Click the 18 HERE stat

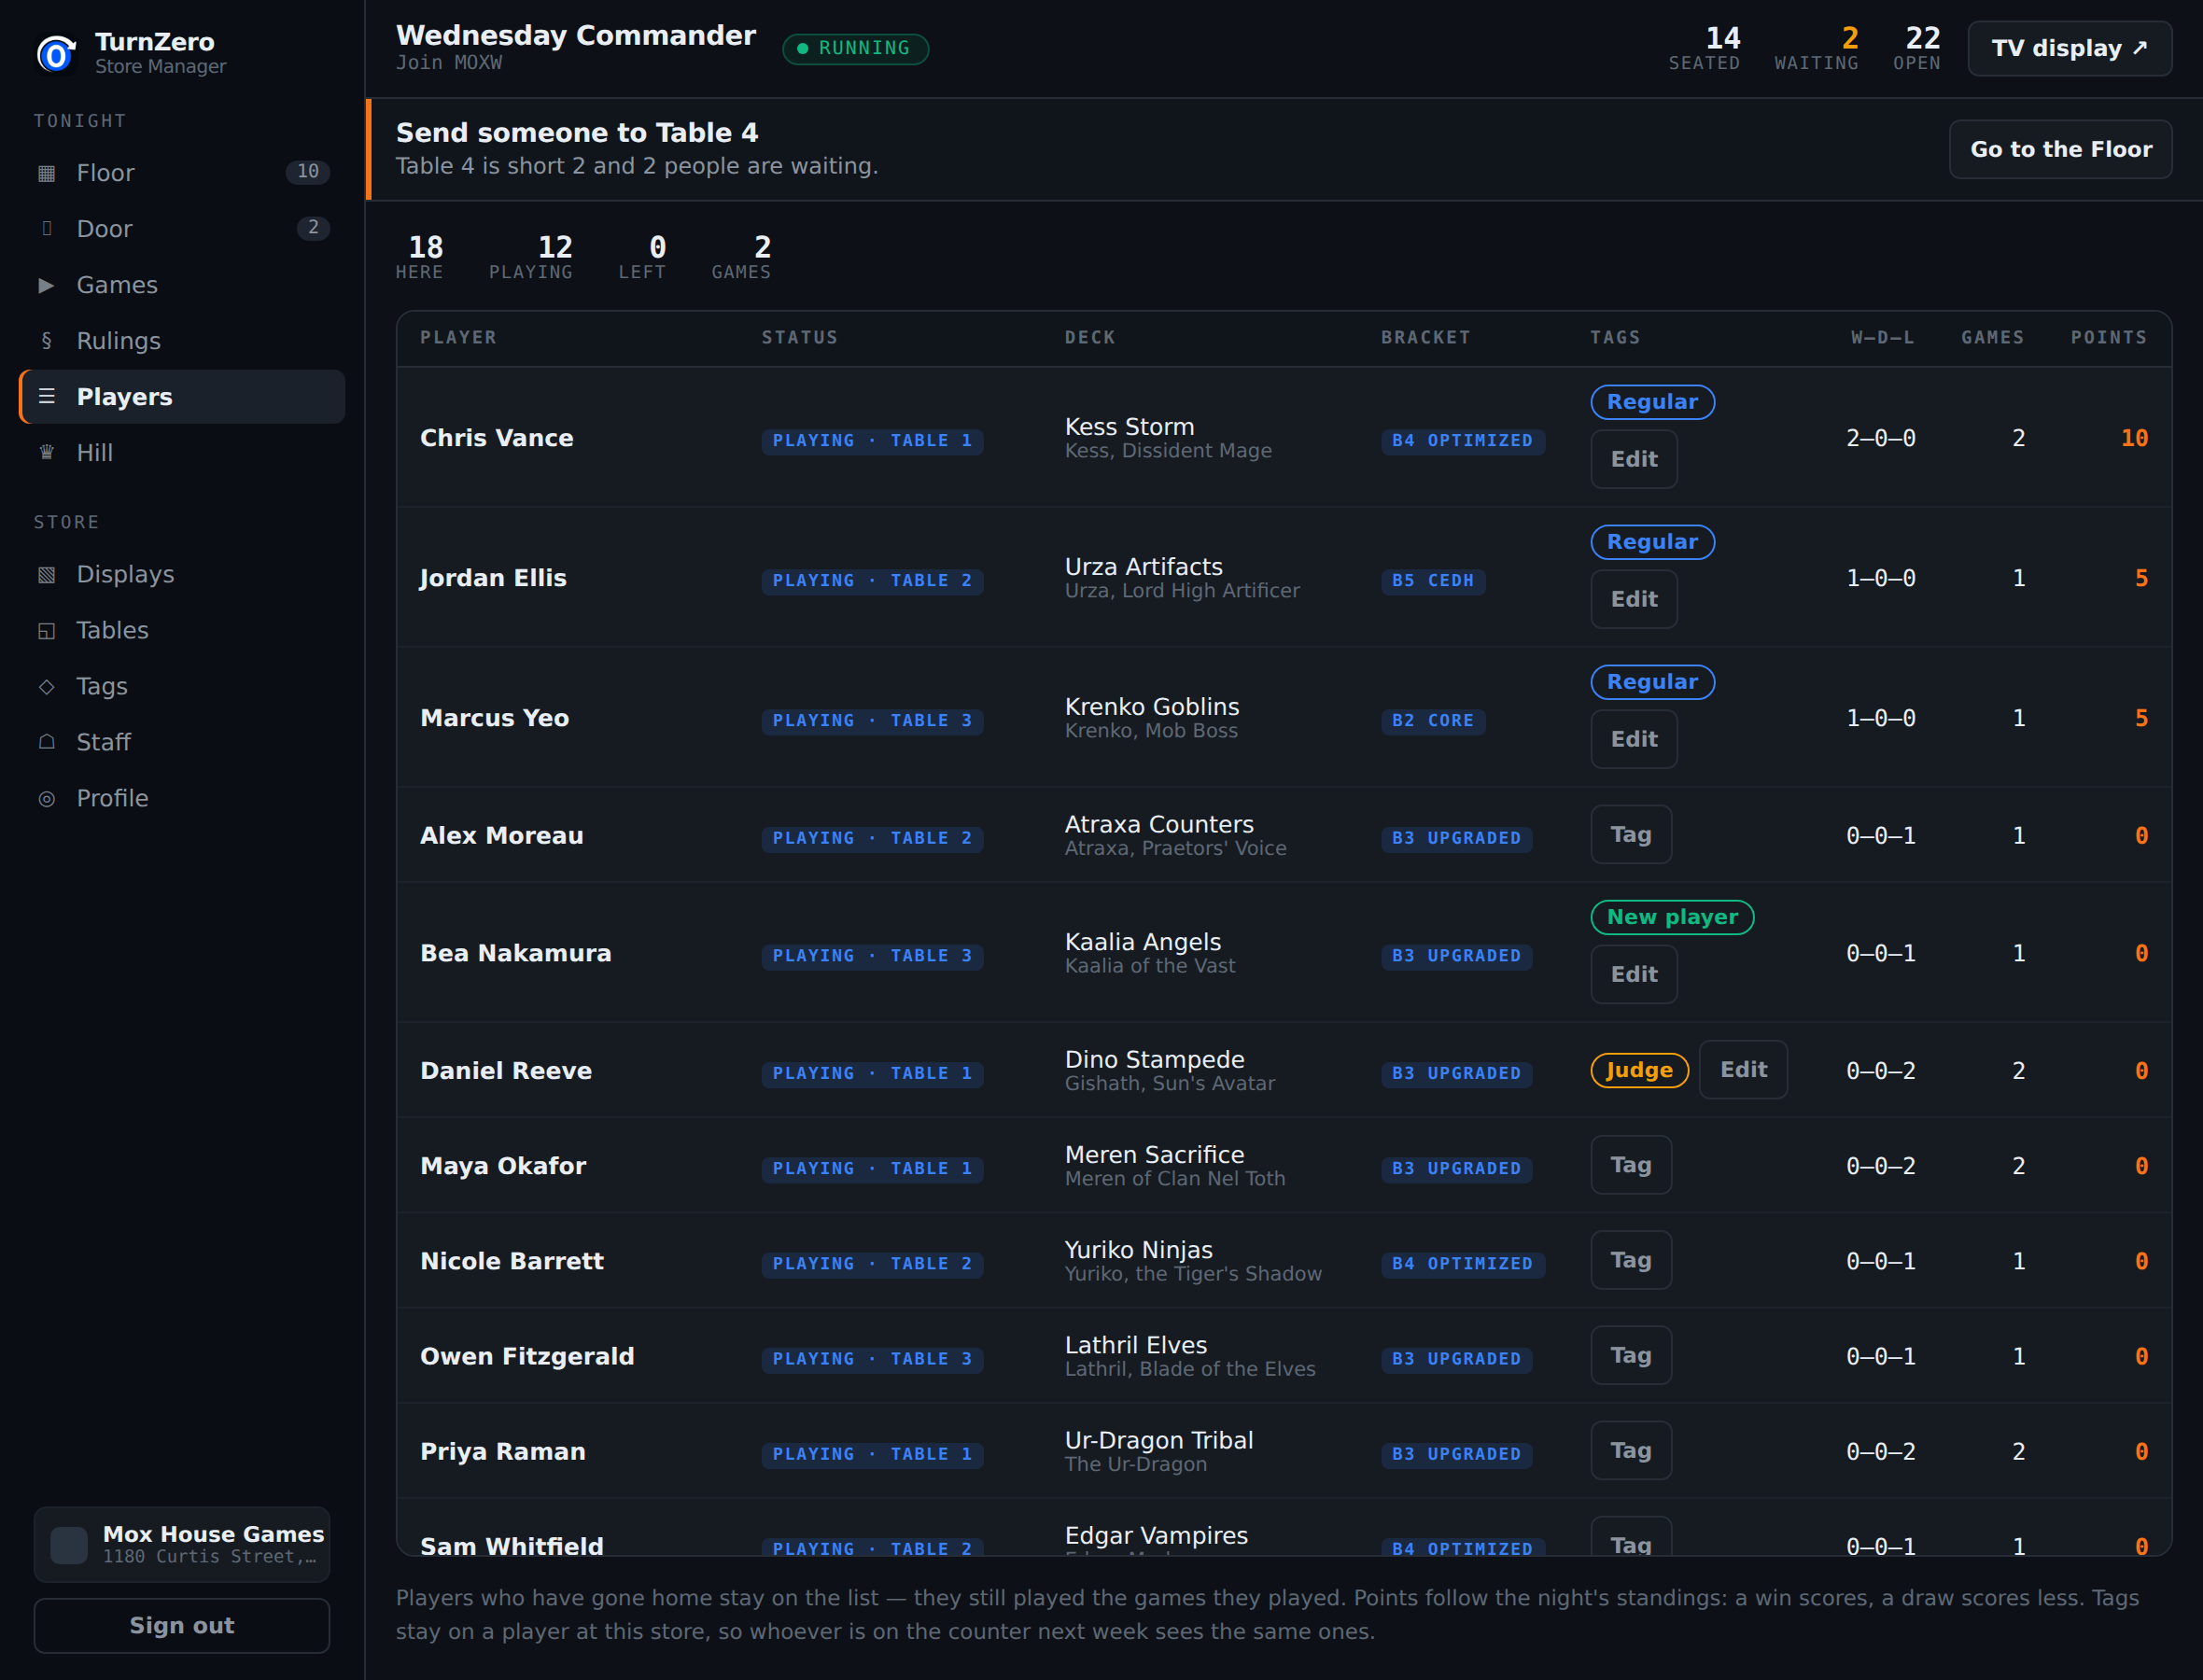[x=420, y=257]
